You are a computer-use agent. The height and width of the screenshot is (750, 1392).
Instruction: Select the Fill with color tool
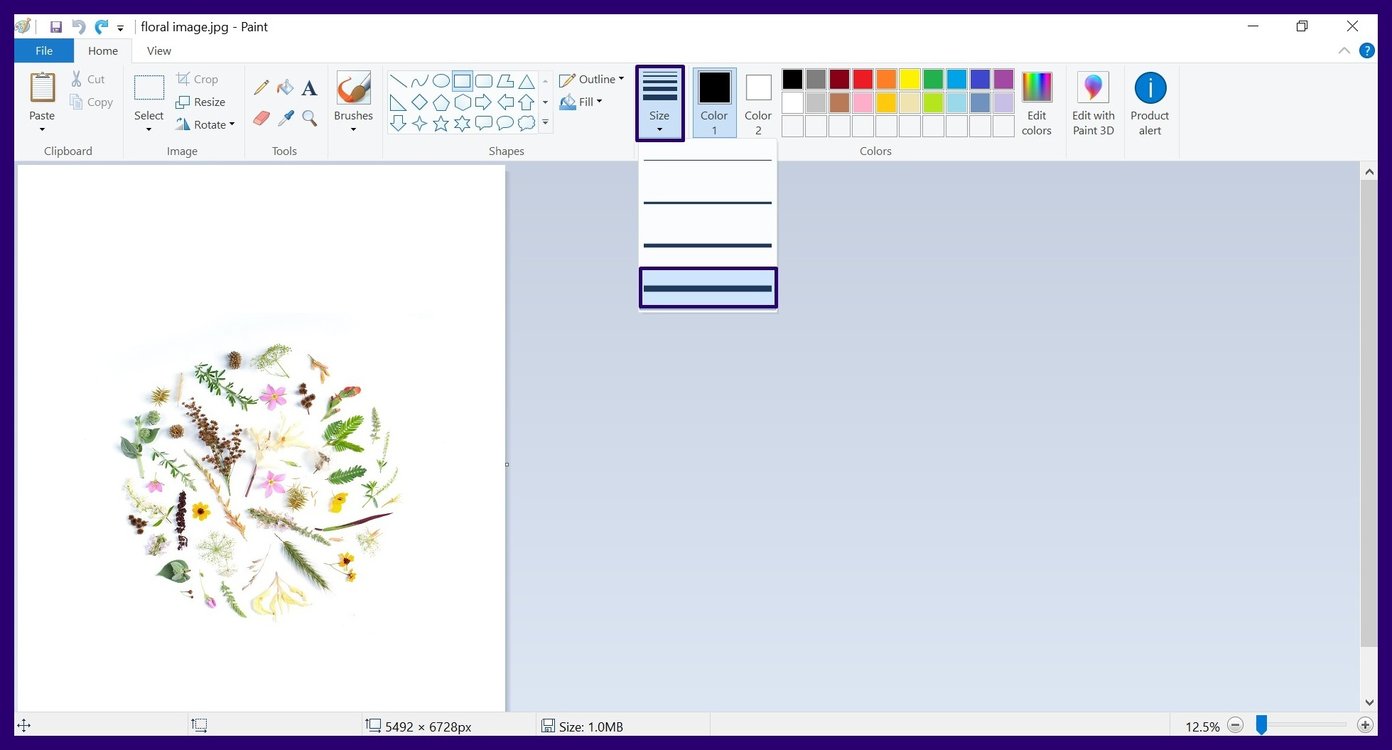[285, 87]
